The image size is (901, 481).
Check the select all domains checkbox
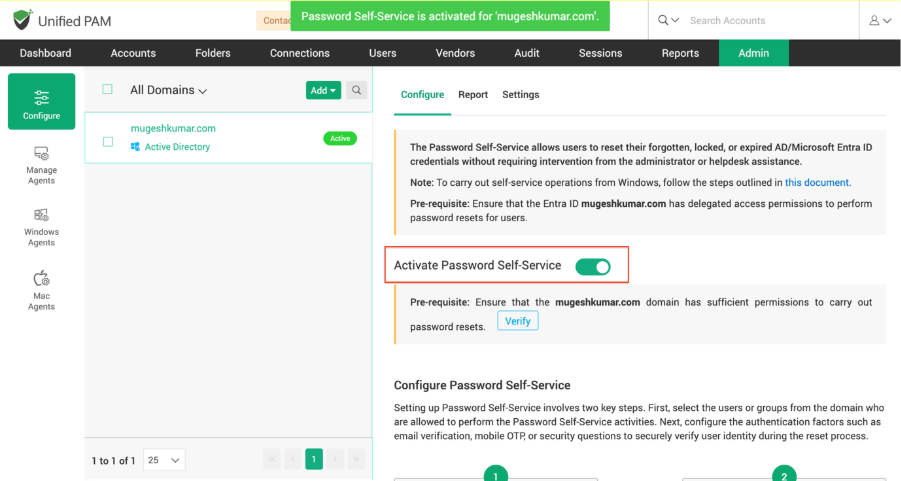108,90
